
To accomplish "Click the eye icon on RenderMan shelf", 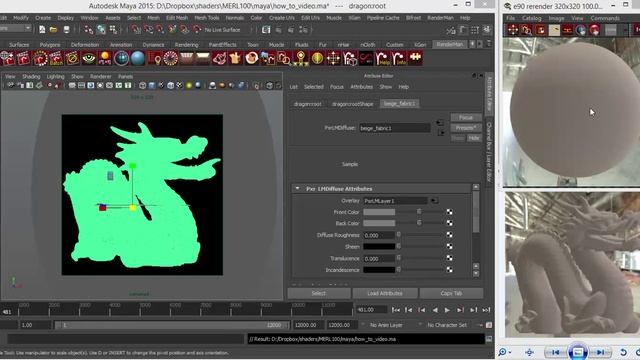I will [89, 58].
